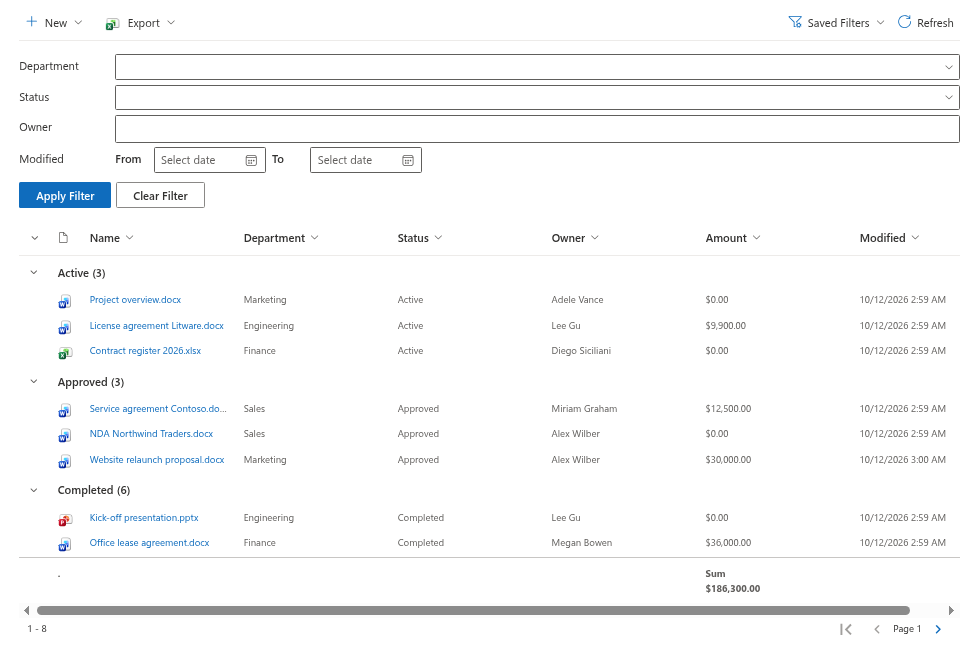Screen dimensions: 980x645
Task: Collapse the Completed group
Action: pyautogui.click(x=34, y=490)
